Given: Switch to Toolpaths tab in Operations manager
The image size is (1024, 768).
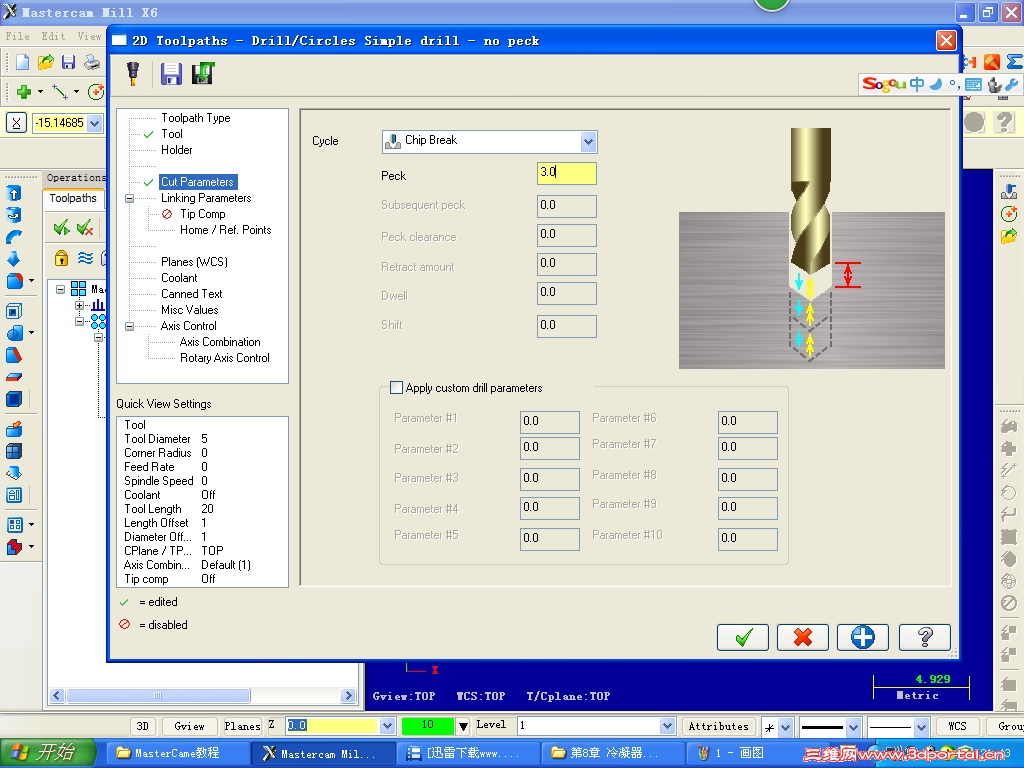Looking at the screenshot, I should pyautogui.click(x=73, y=198).
